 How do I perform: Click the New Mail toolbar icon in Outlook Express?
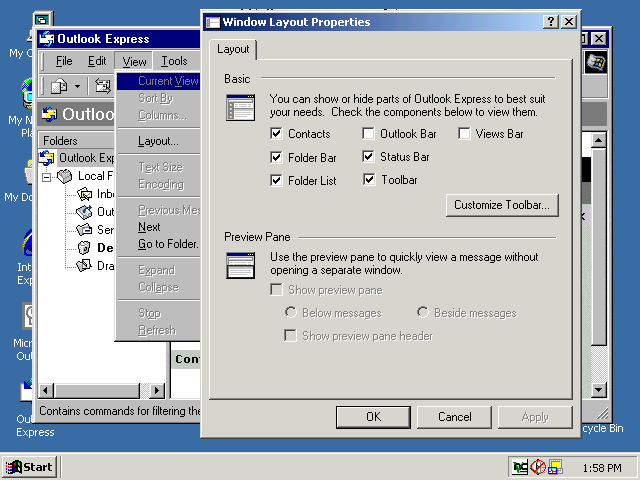click(59, 86)
